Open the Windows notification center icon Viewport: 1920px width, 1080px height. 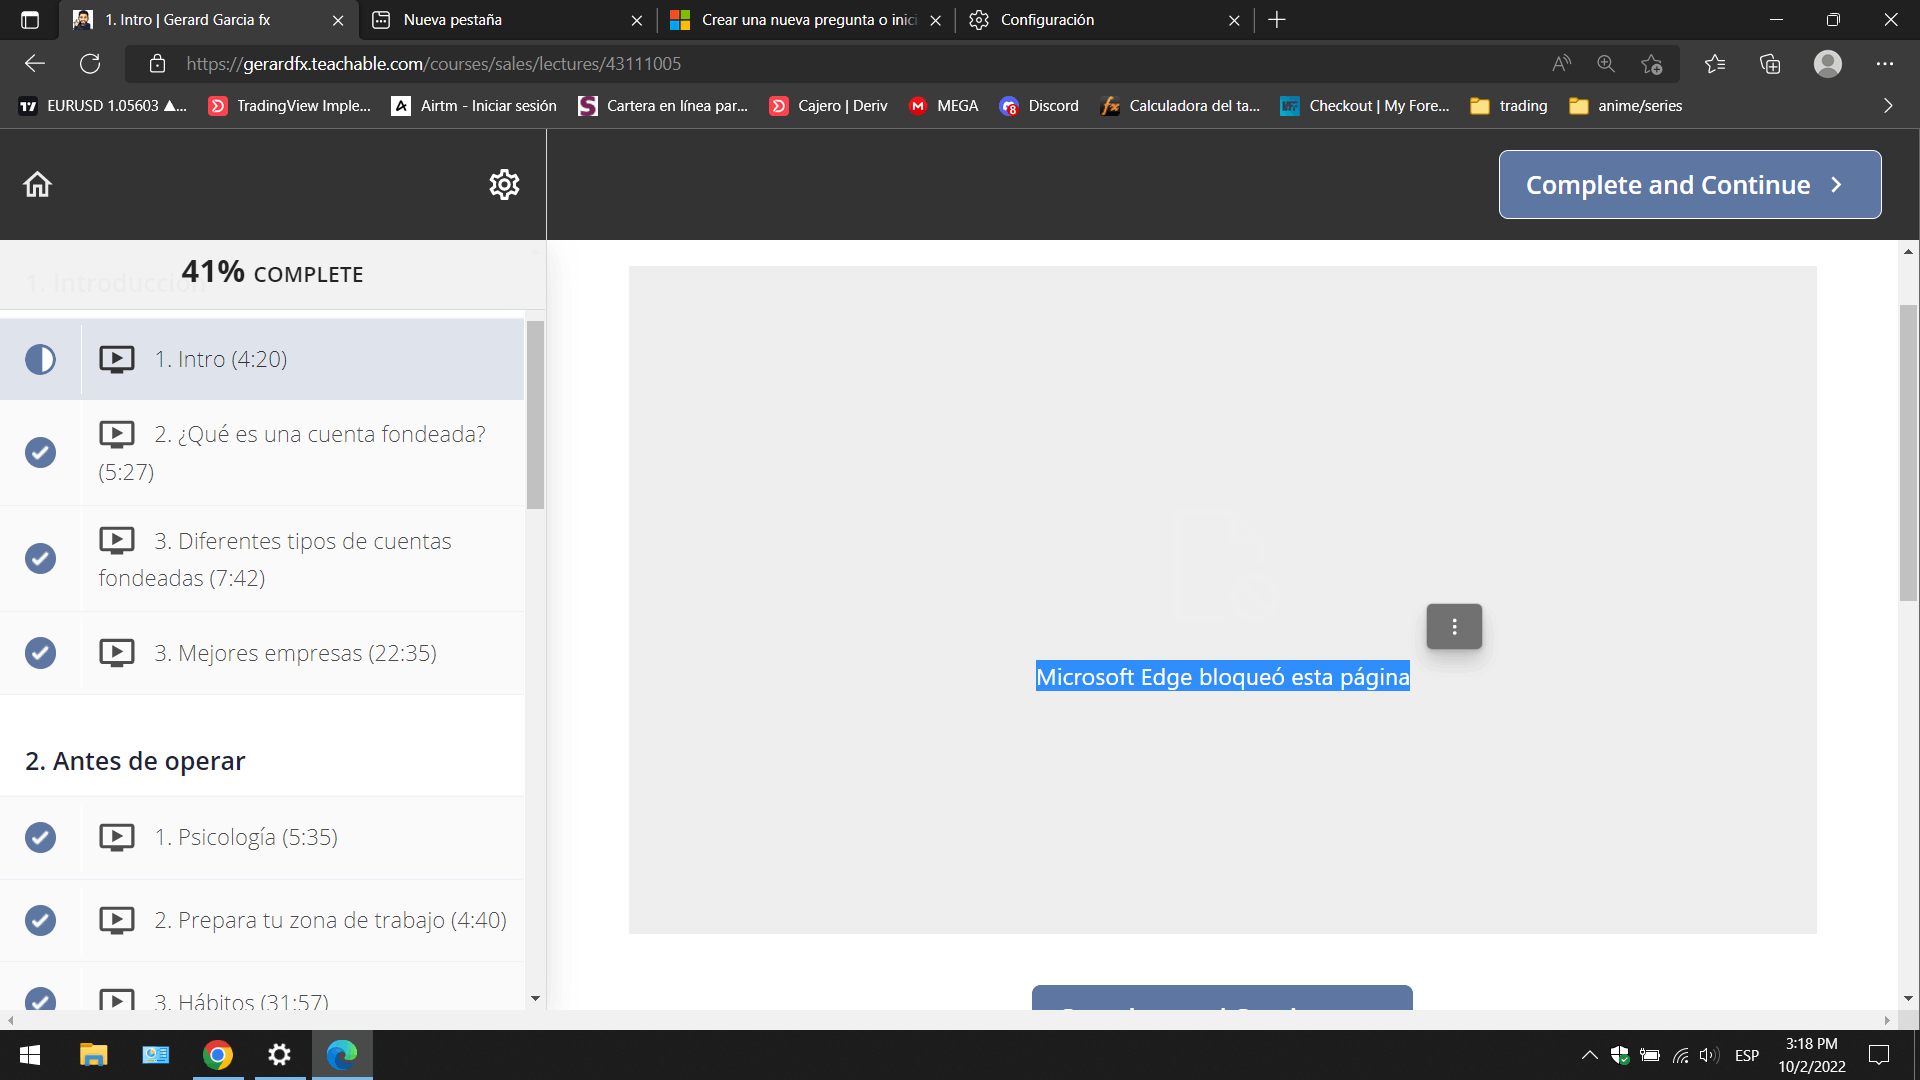[x=1879, y=1055]
